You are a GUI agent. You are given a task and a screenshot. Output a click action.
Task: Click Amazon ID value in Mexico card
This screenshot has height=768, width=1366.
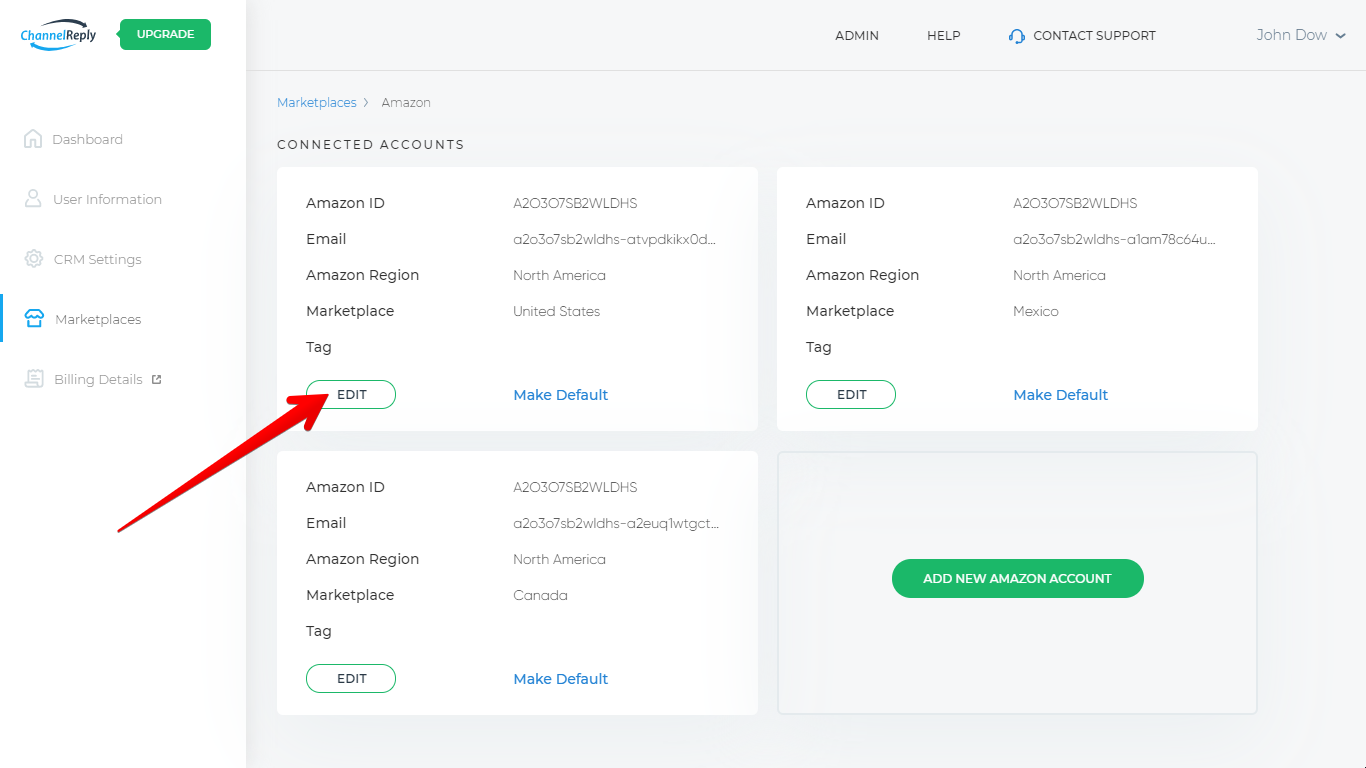click(x=1075, y=203)
